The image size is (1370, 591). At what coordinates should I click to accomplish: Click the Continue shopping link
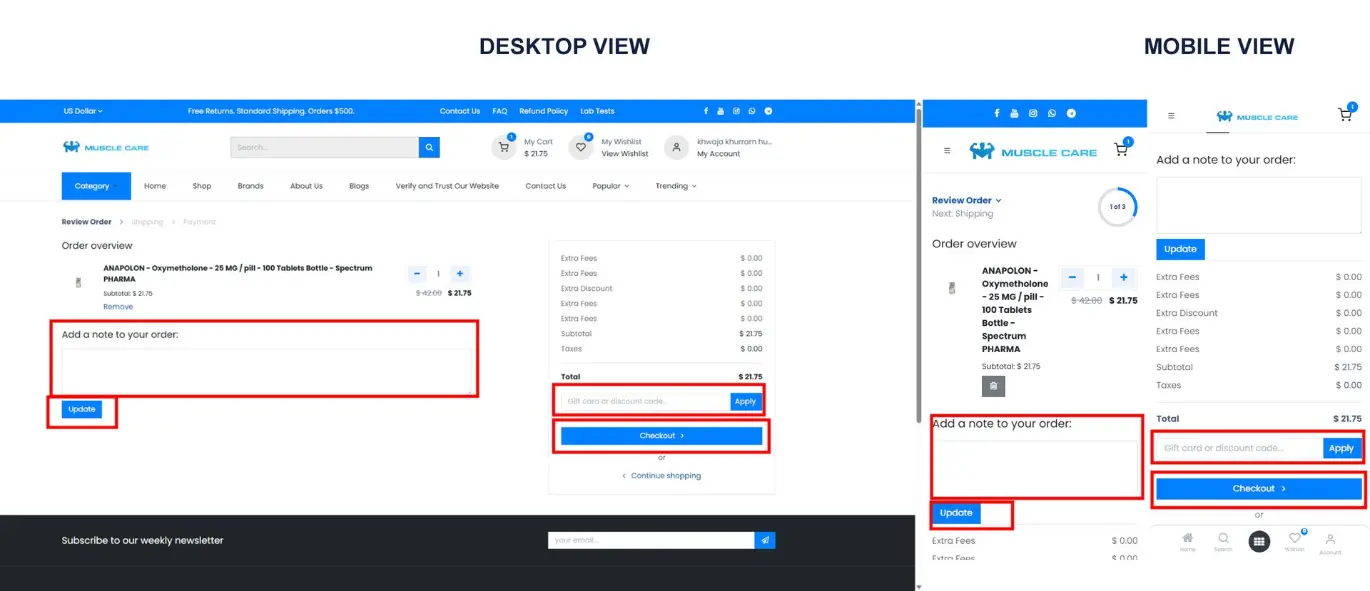665,476
